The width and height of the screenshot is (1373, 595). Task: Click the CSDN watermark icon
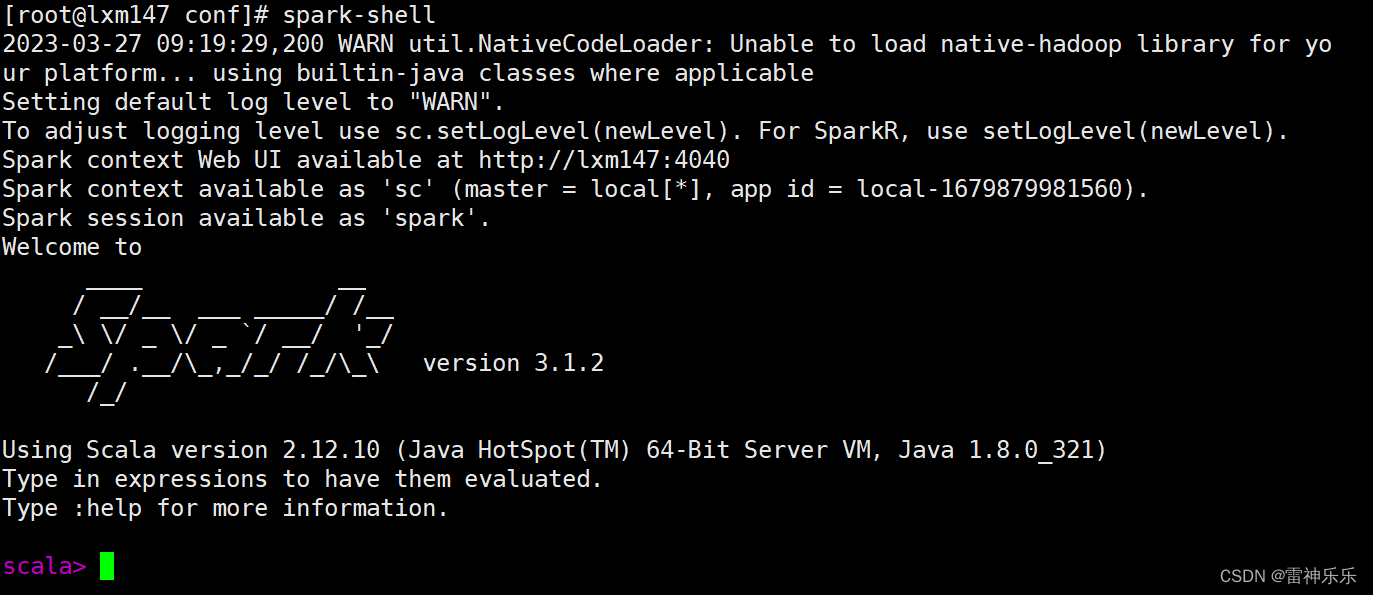click(1245, 575)
